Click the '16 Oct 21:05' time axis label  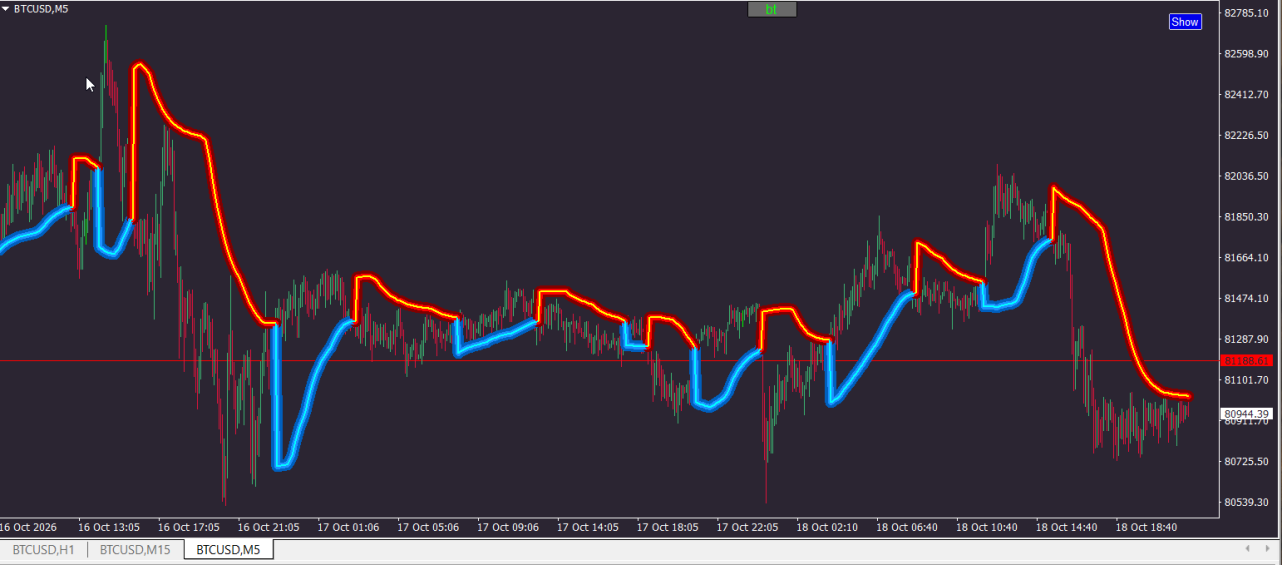268,527
